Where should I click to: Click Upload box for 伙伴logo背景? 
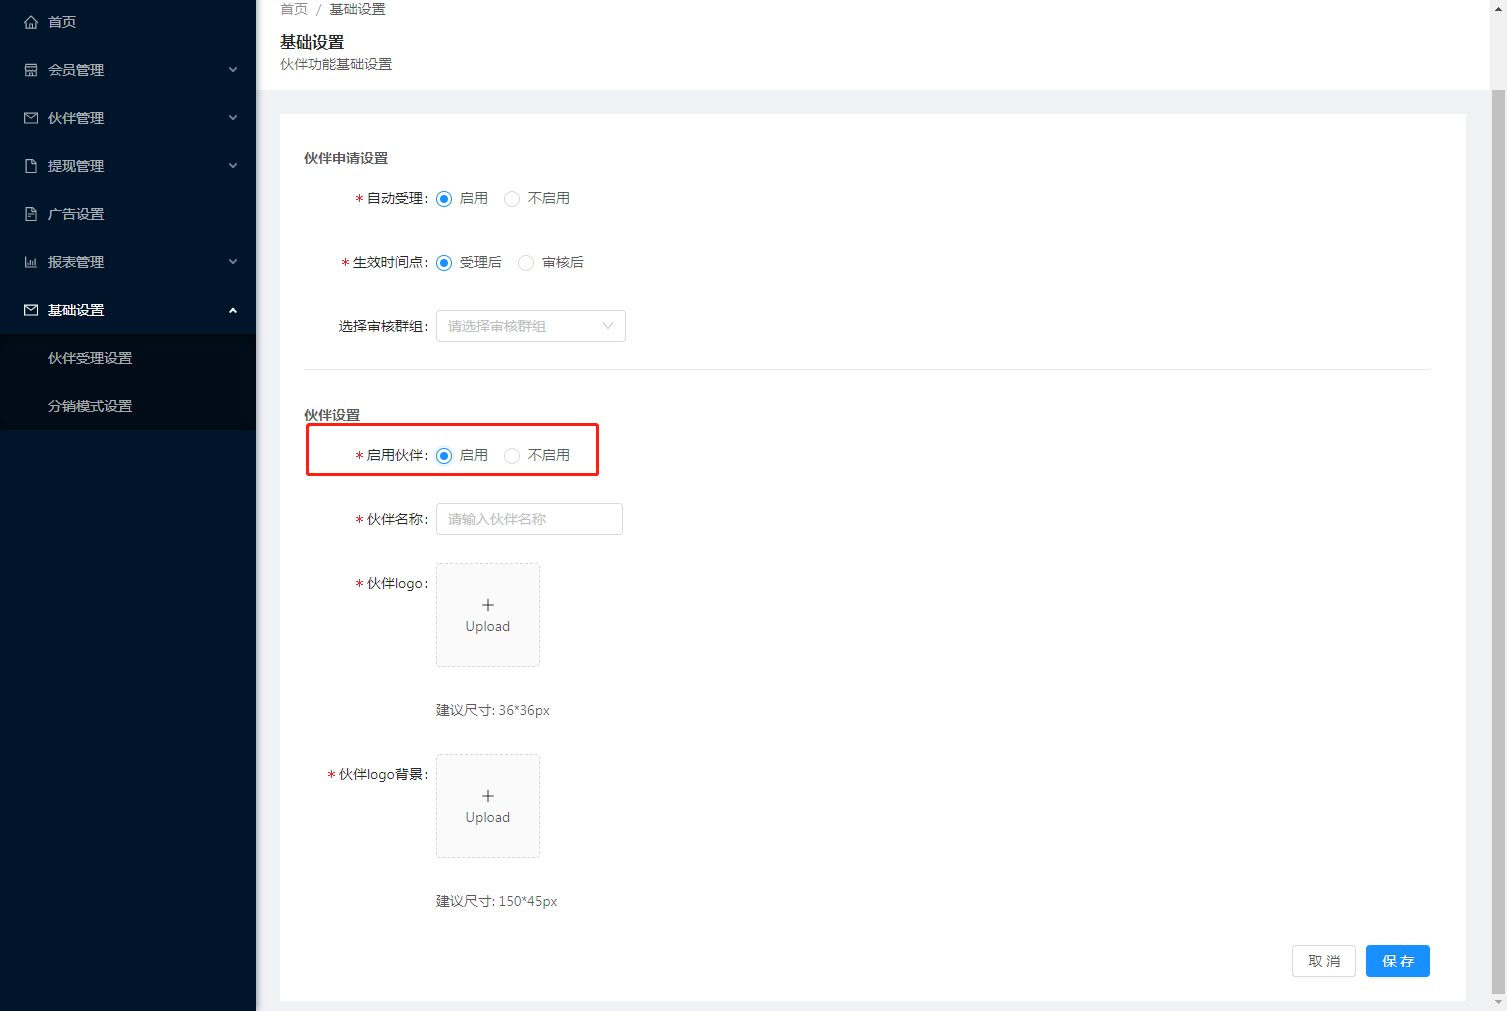[488, 806]
